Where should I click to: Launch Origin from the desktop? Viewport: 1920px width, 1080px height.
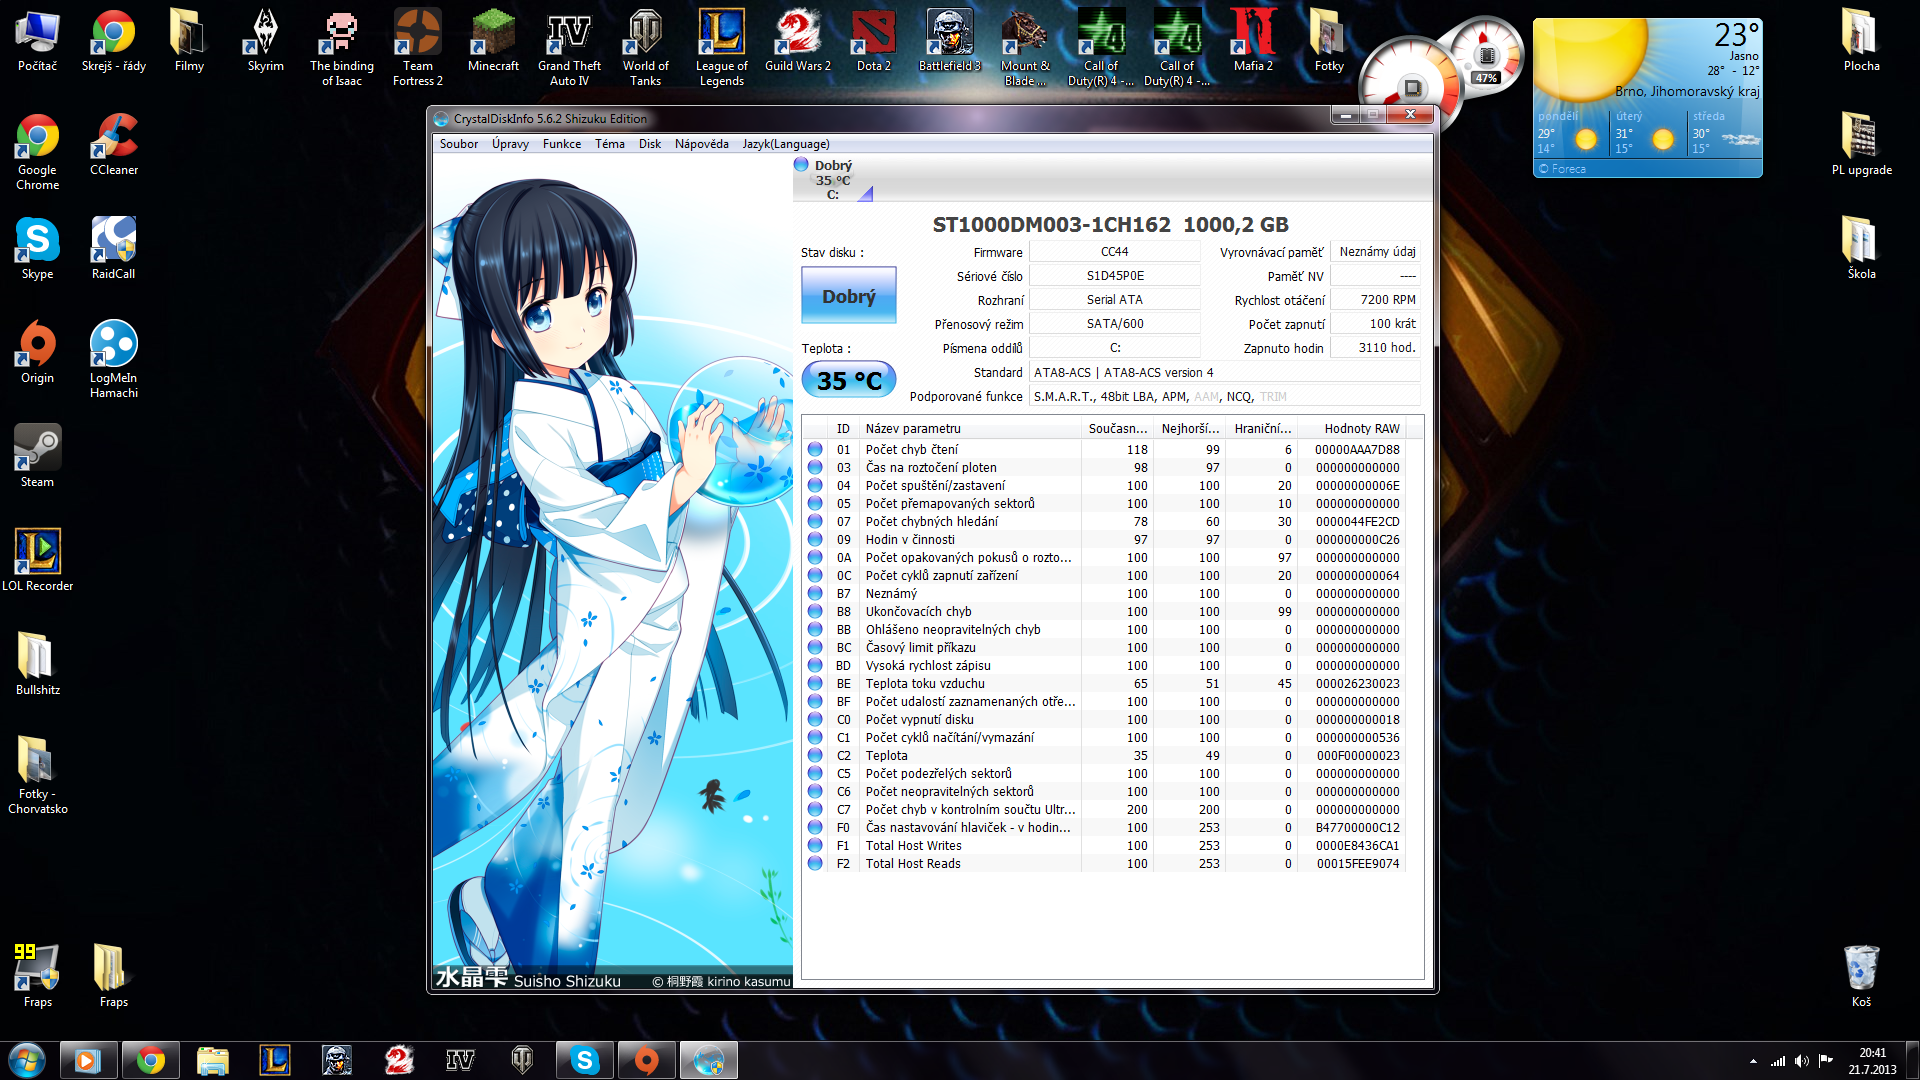[x=37, y=352]
